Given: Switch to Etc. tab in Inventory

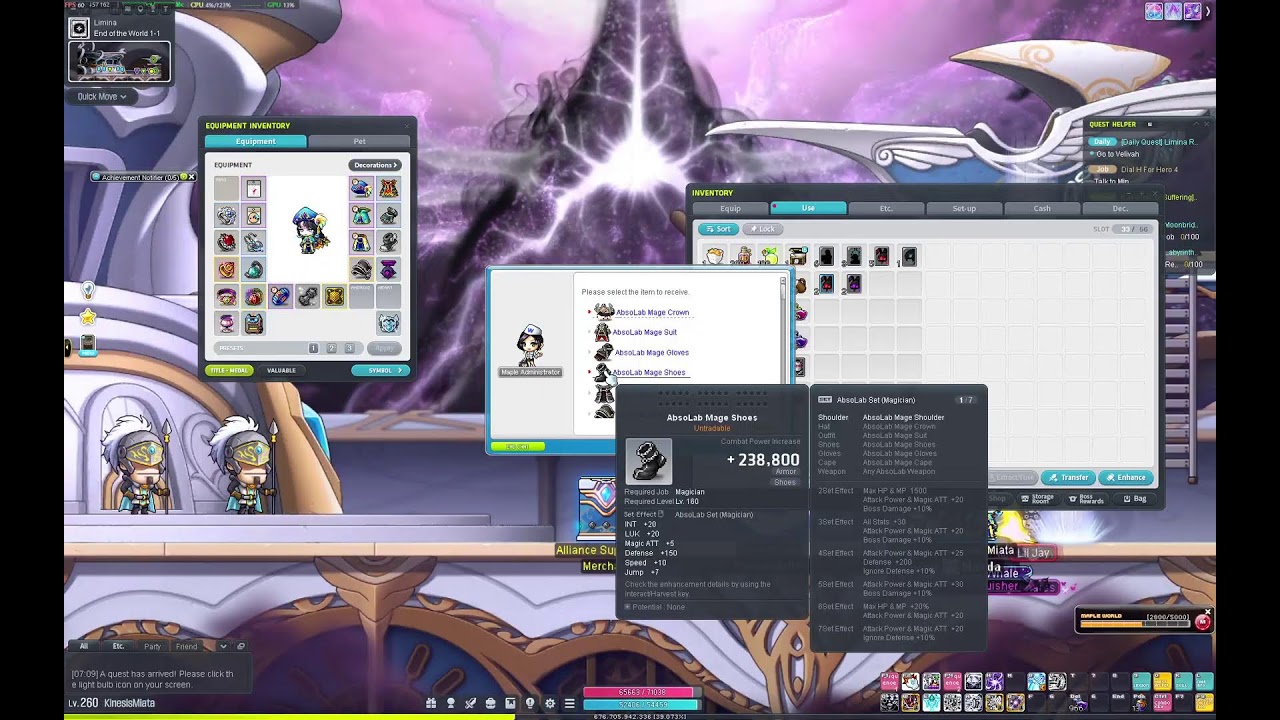Looking at the screenshot, I should click(886, 208).
